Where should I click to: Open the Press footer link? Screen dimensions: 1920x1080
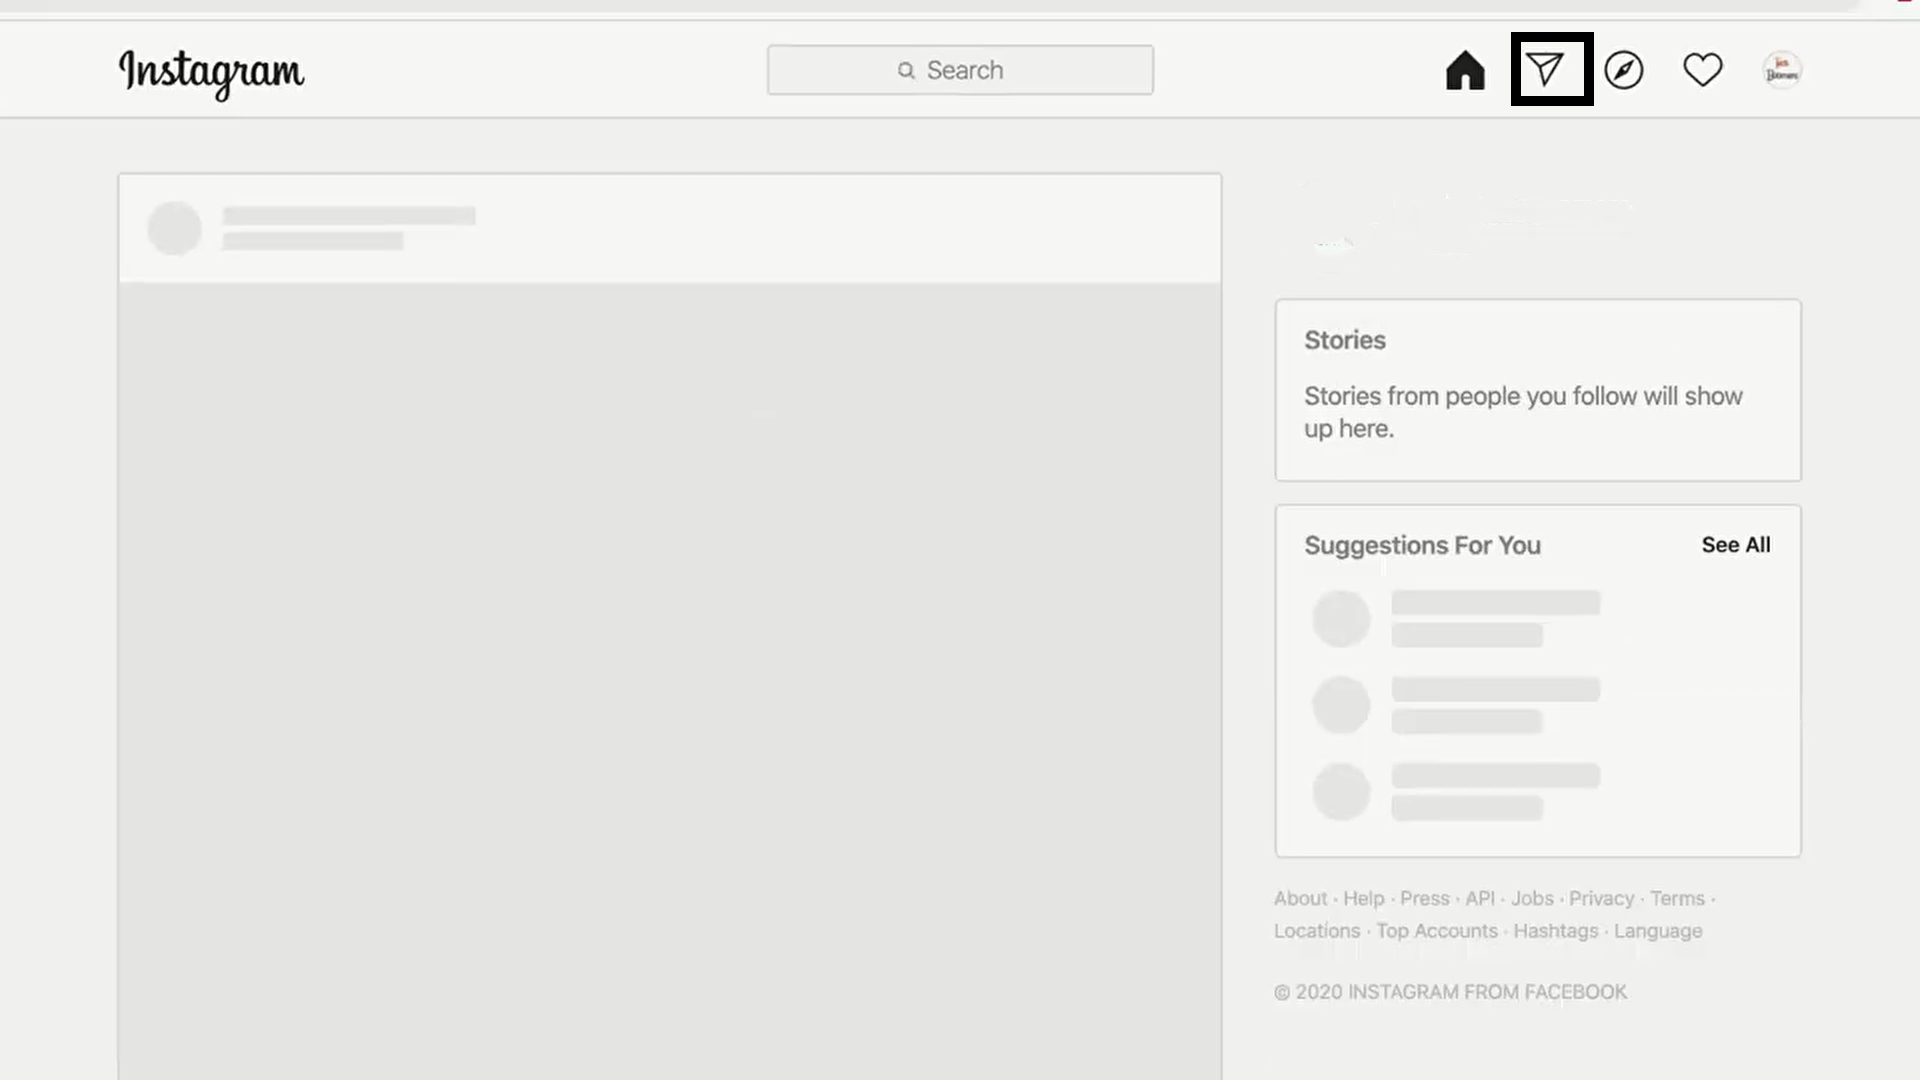click(1424, 898)
